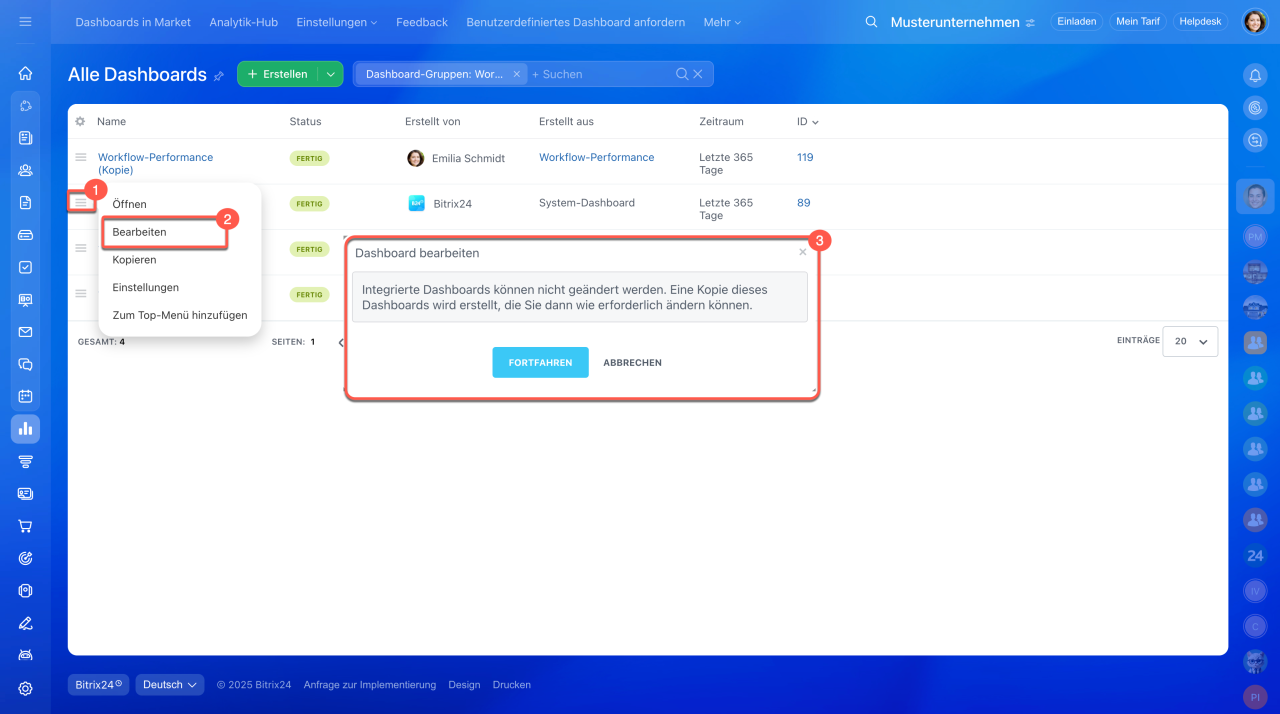The image size is (1280, 714).
Task: Open dashboard ID 89 link
Action: pyautogui.click(x=804, y=203)
